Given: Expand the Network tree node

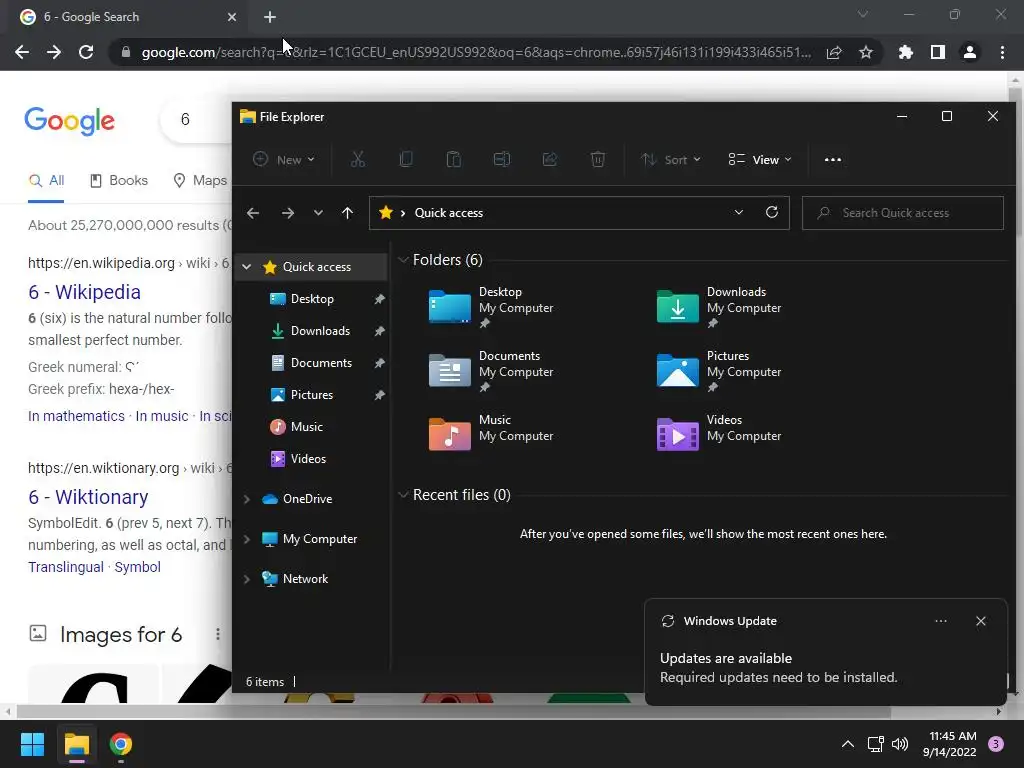Looking at the screenshot, I should (x=247, y=579).
